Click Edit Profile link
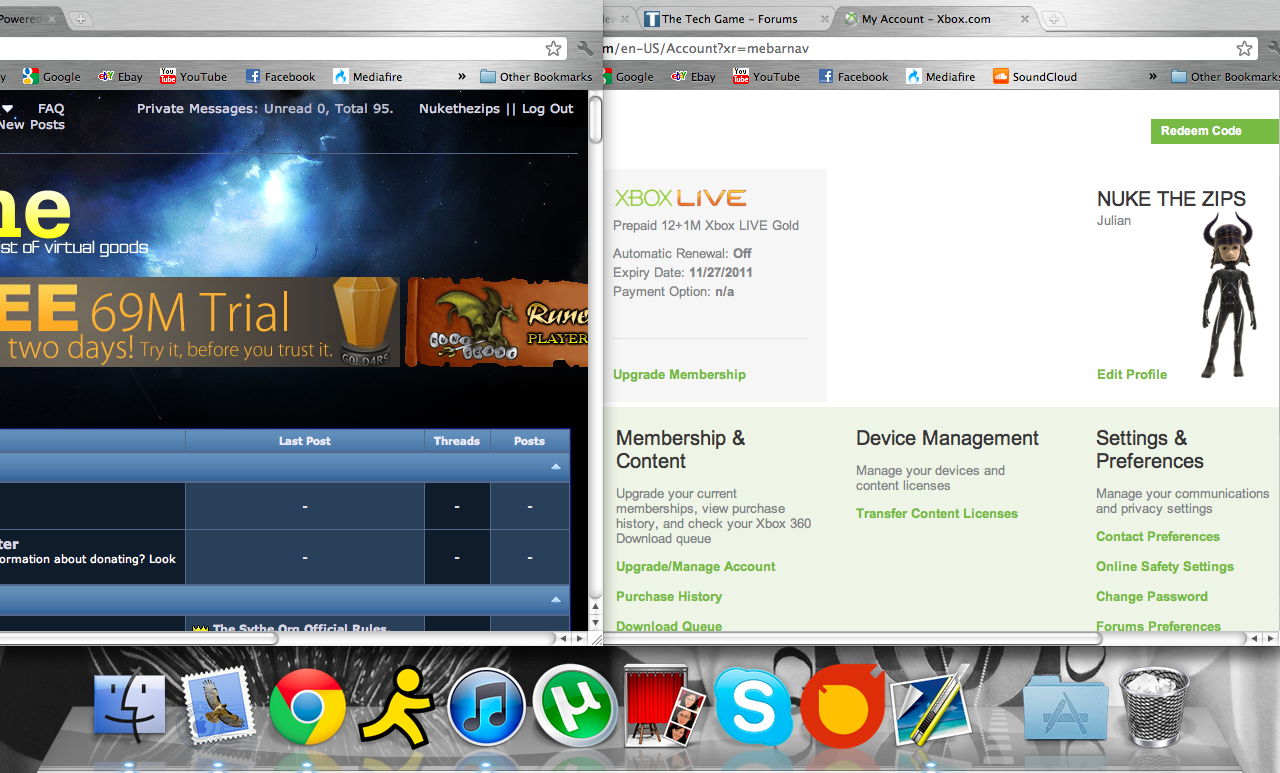The image size is (1280, 773). pos(1132,374)
